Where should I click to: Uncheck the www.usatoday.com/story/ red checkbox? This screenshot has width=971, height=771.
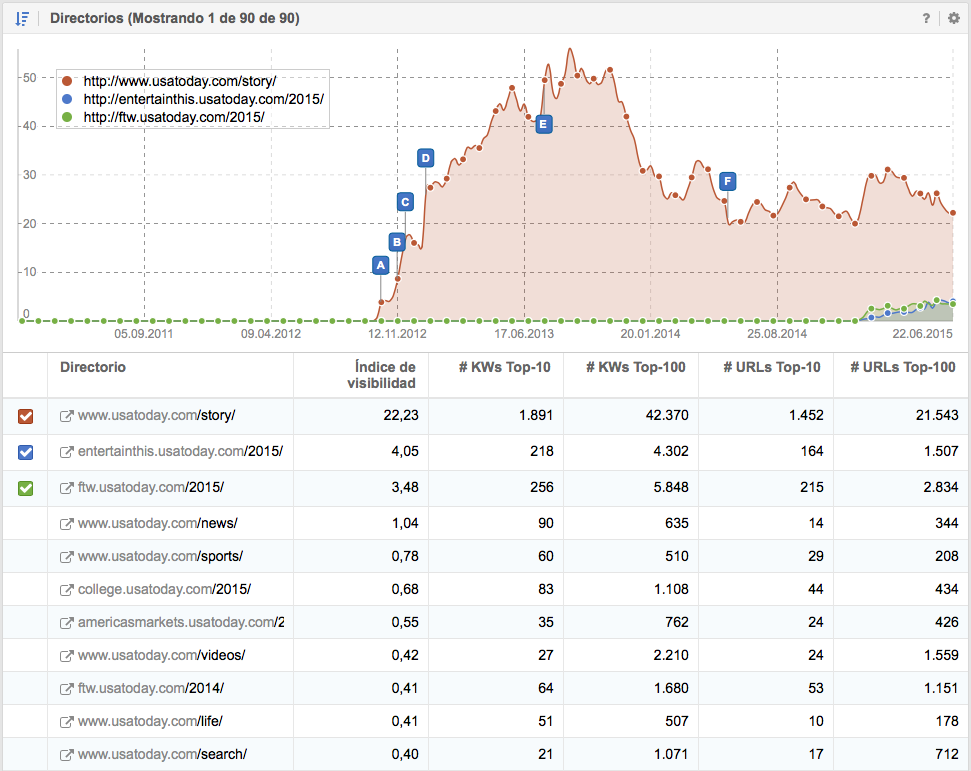point(26,416)
